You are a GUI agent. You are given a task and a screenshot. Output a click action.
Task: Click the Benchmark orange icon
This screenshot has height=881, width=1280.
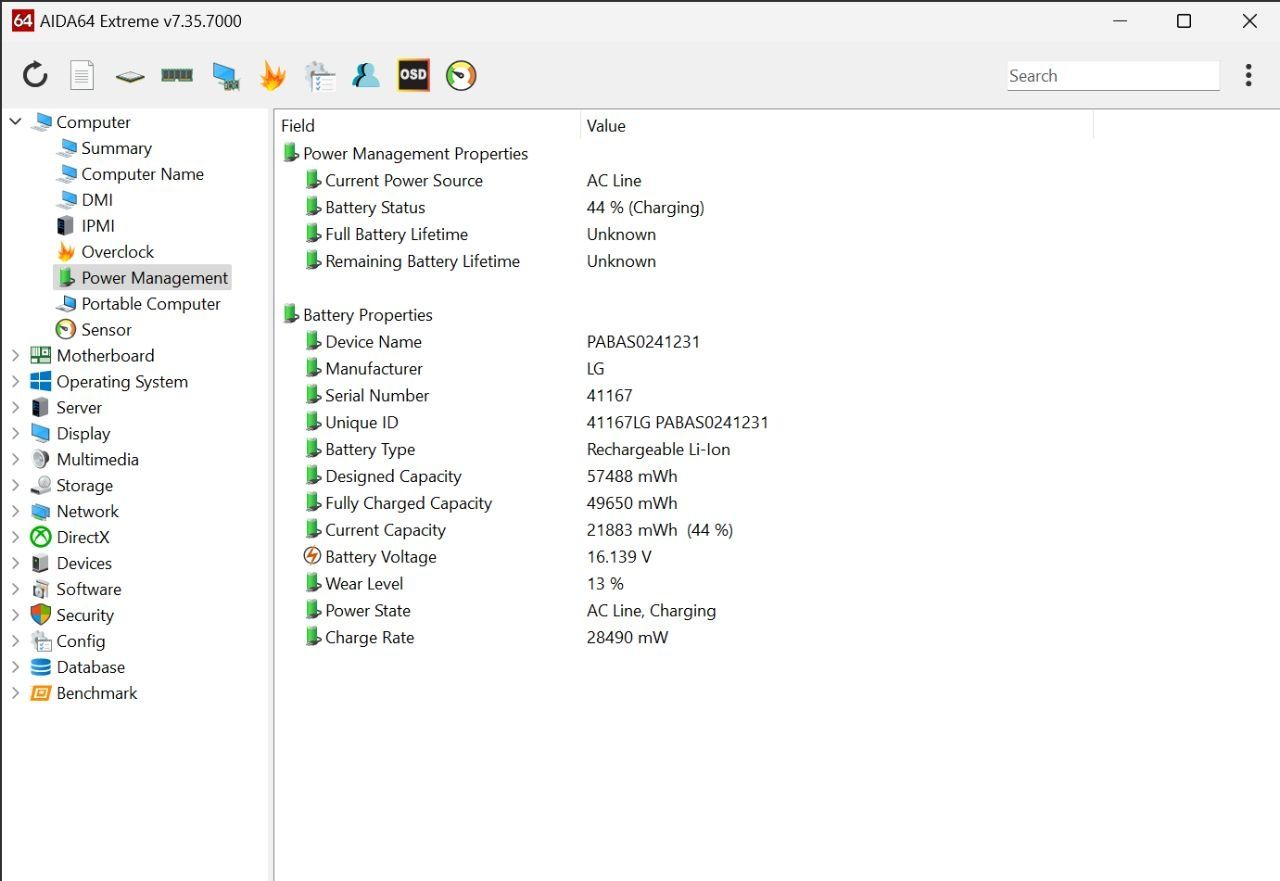coord(41,693)
